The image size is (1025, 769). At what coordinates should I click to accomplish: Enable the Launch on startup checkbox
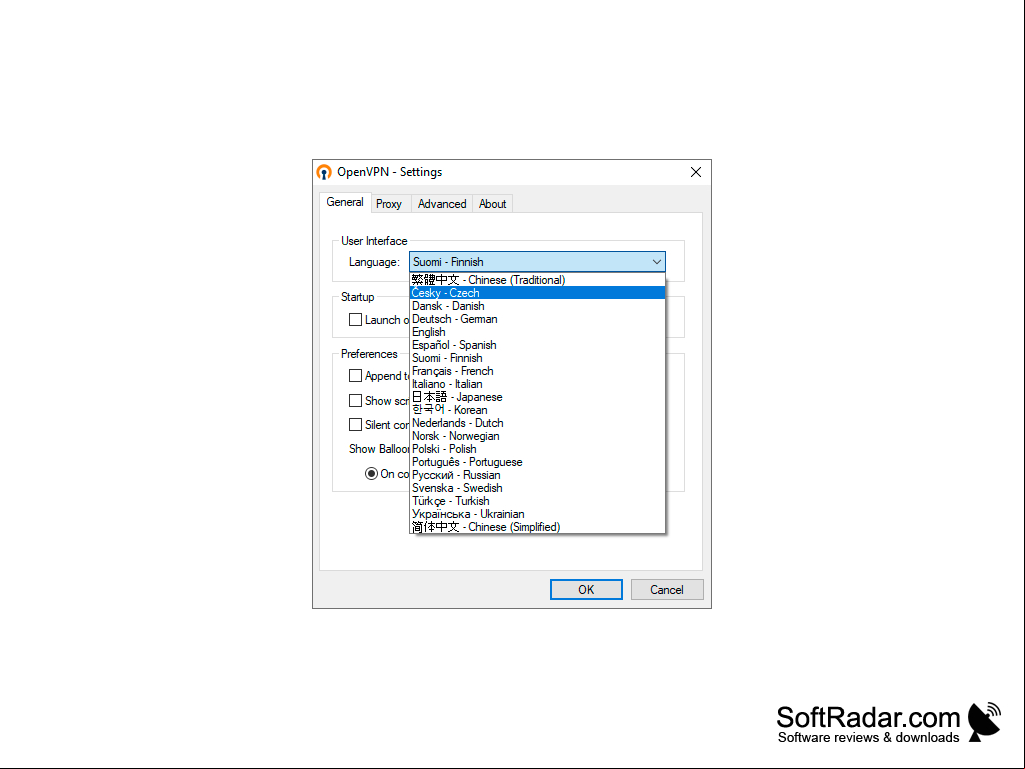tap(356, 320)
